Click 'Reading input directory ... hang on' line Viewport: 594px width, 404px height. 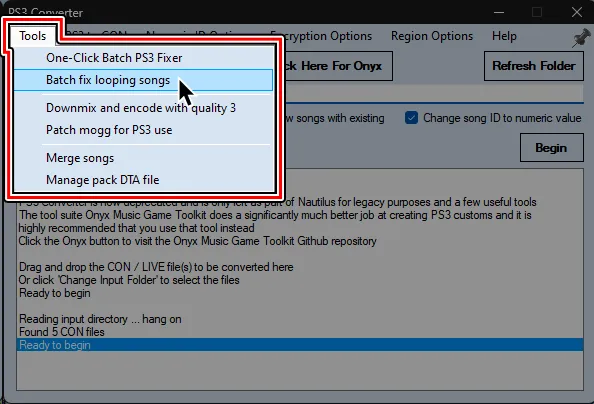pos(100,319)
